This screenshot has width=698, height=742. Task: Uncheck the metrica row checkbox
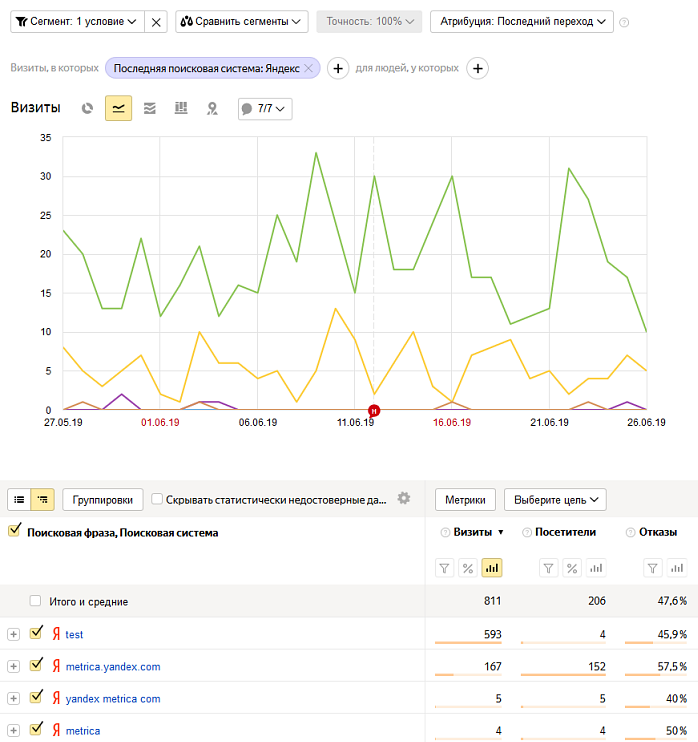pos(36,729)
